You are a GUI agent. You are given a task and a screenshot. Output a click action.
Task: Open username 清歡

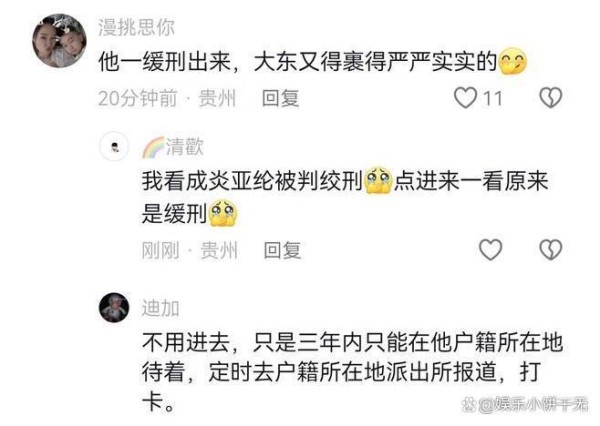click(x=184, y=147)
